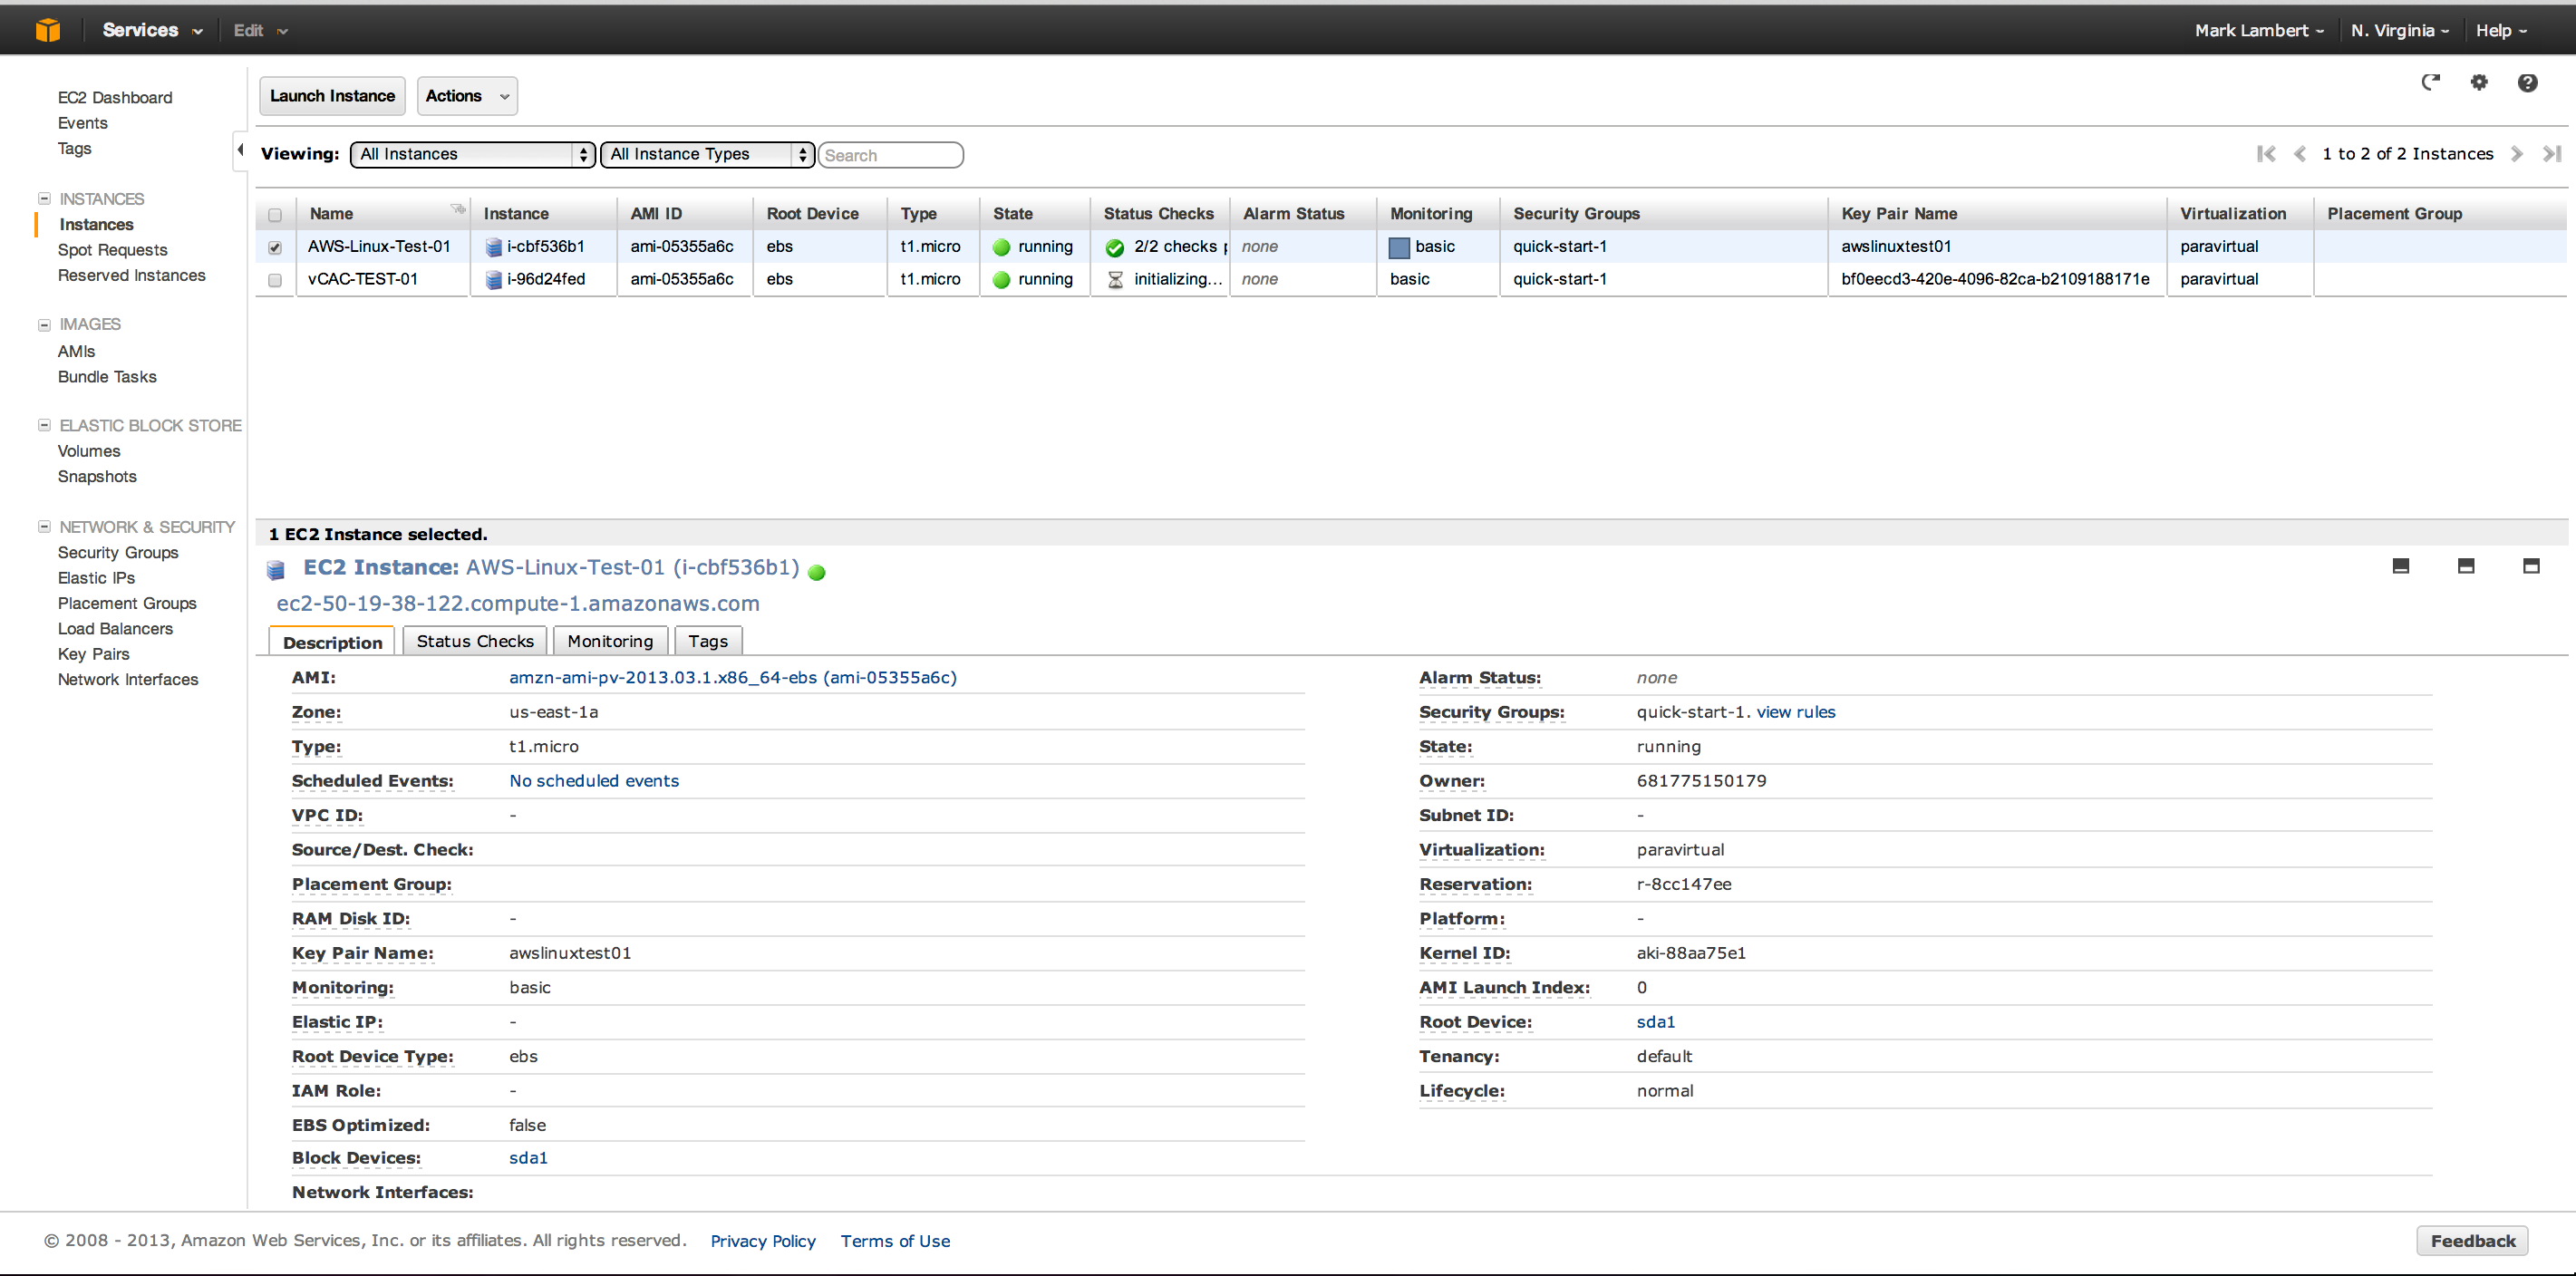Click the Launch Instance button
Screen dimensions: 2576x1276
tap(332, 96)
